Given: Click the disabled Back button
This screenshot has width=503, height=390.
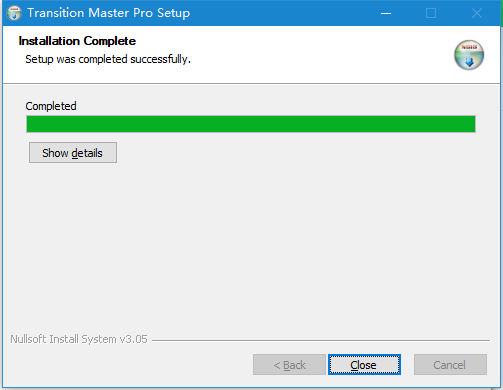Looking at the screenshot, I should click(x=289, y=365).
